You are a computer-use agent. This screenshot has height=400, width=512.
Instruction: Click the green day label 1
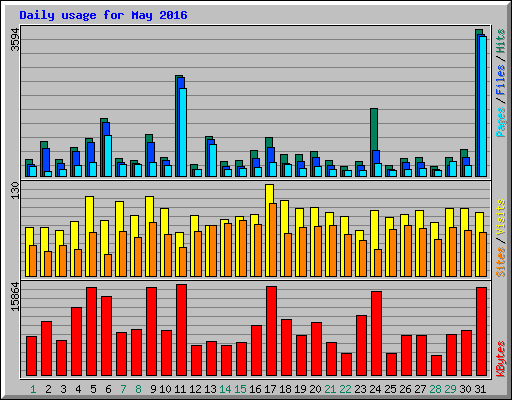(x=33, y=389)
